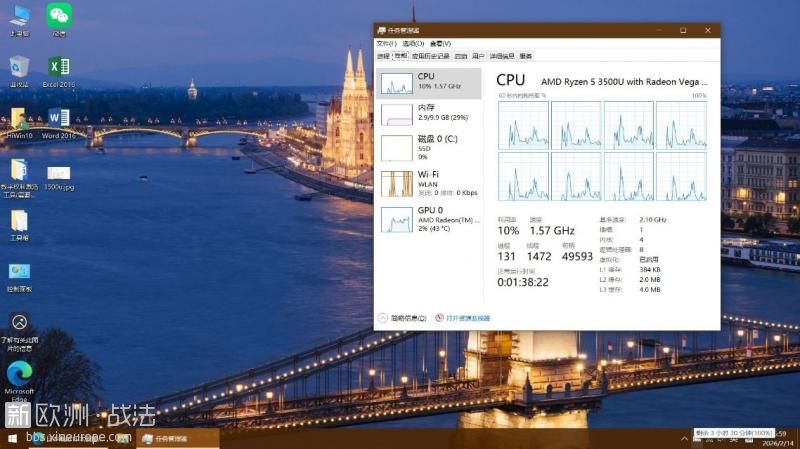Open the Control Panel desktop icon
Image resolution: width=800 pixels, height=449 pixels.
point(19,274)
